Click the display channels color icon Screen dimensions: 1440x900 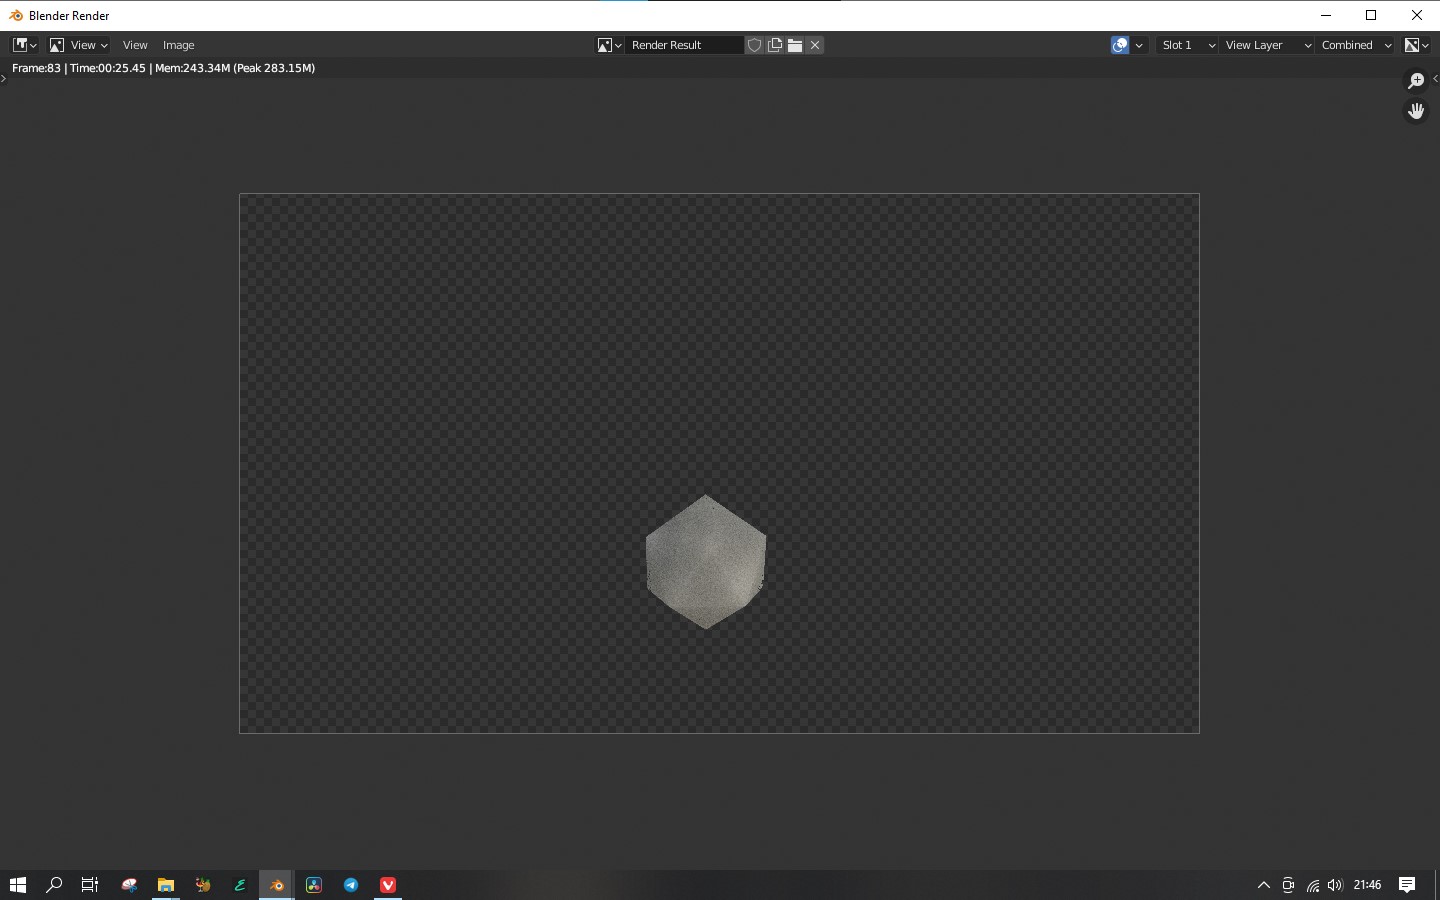(x=1119, y=45)
